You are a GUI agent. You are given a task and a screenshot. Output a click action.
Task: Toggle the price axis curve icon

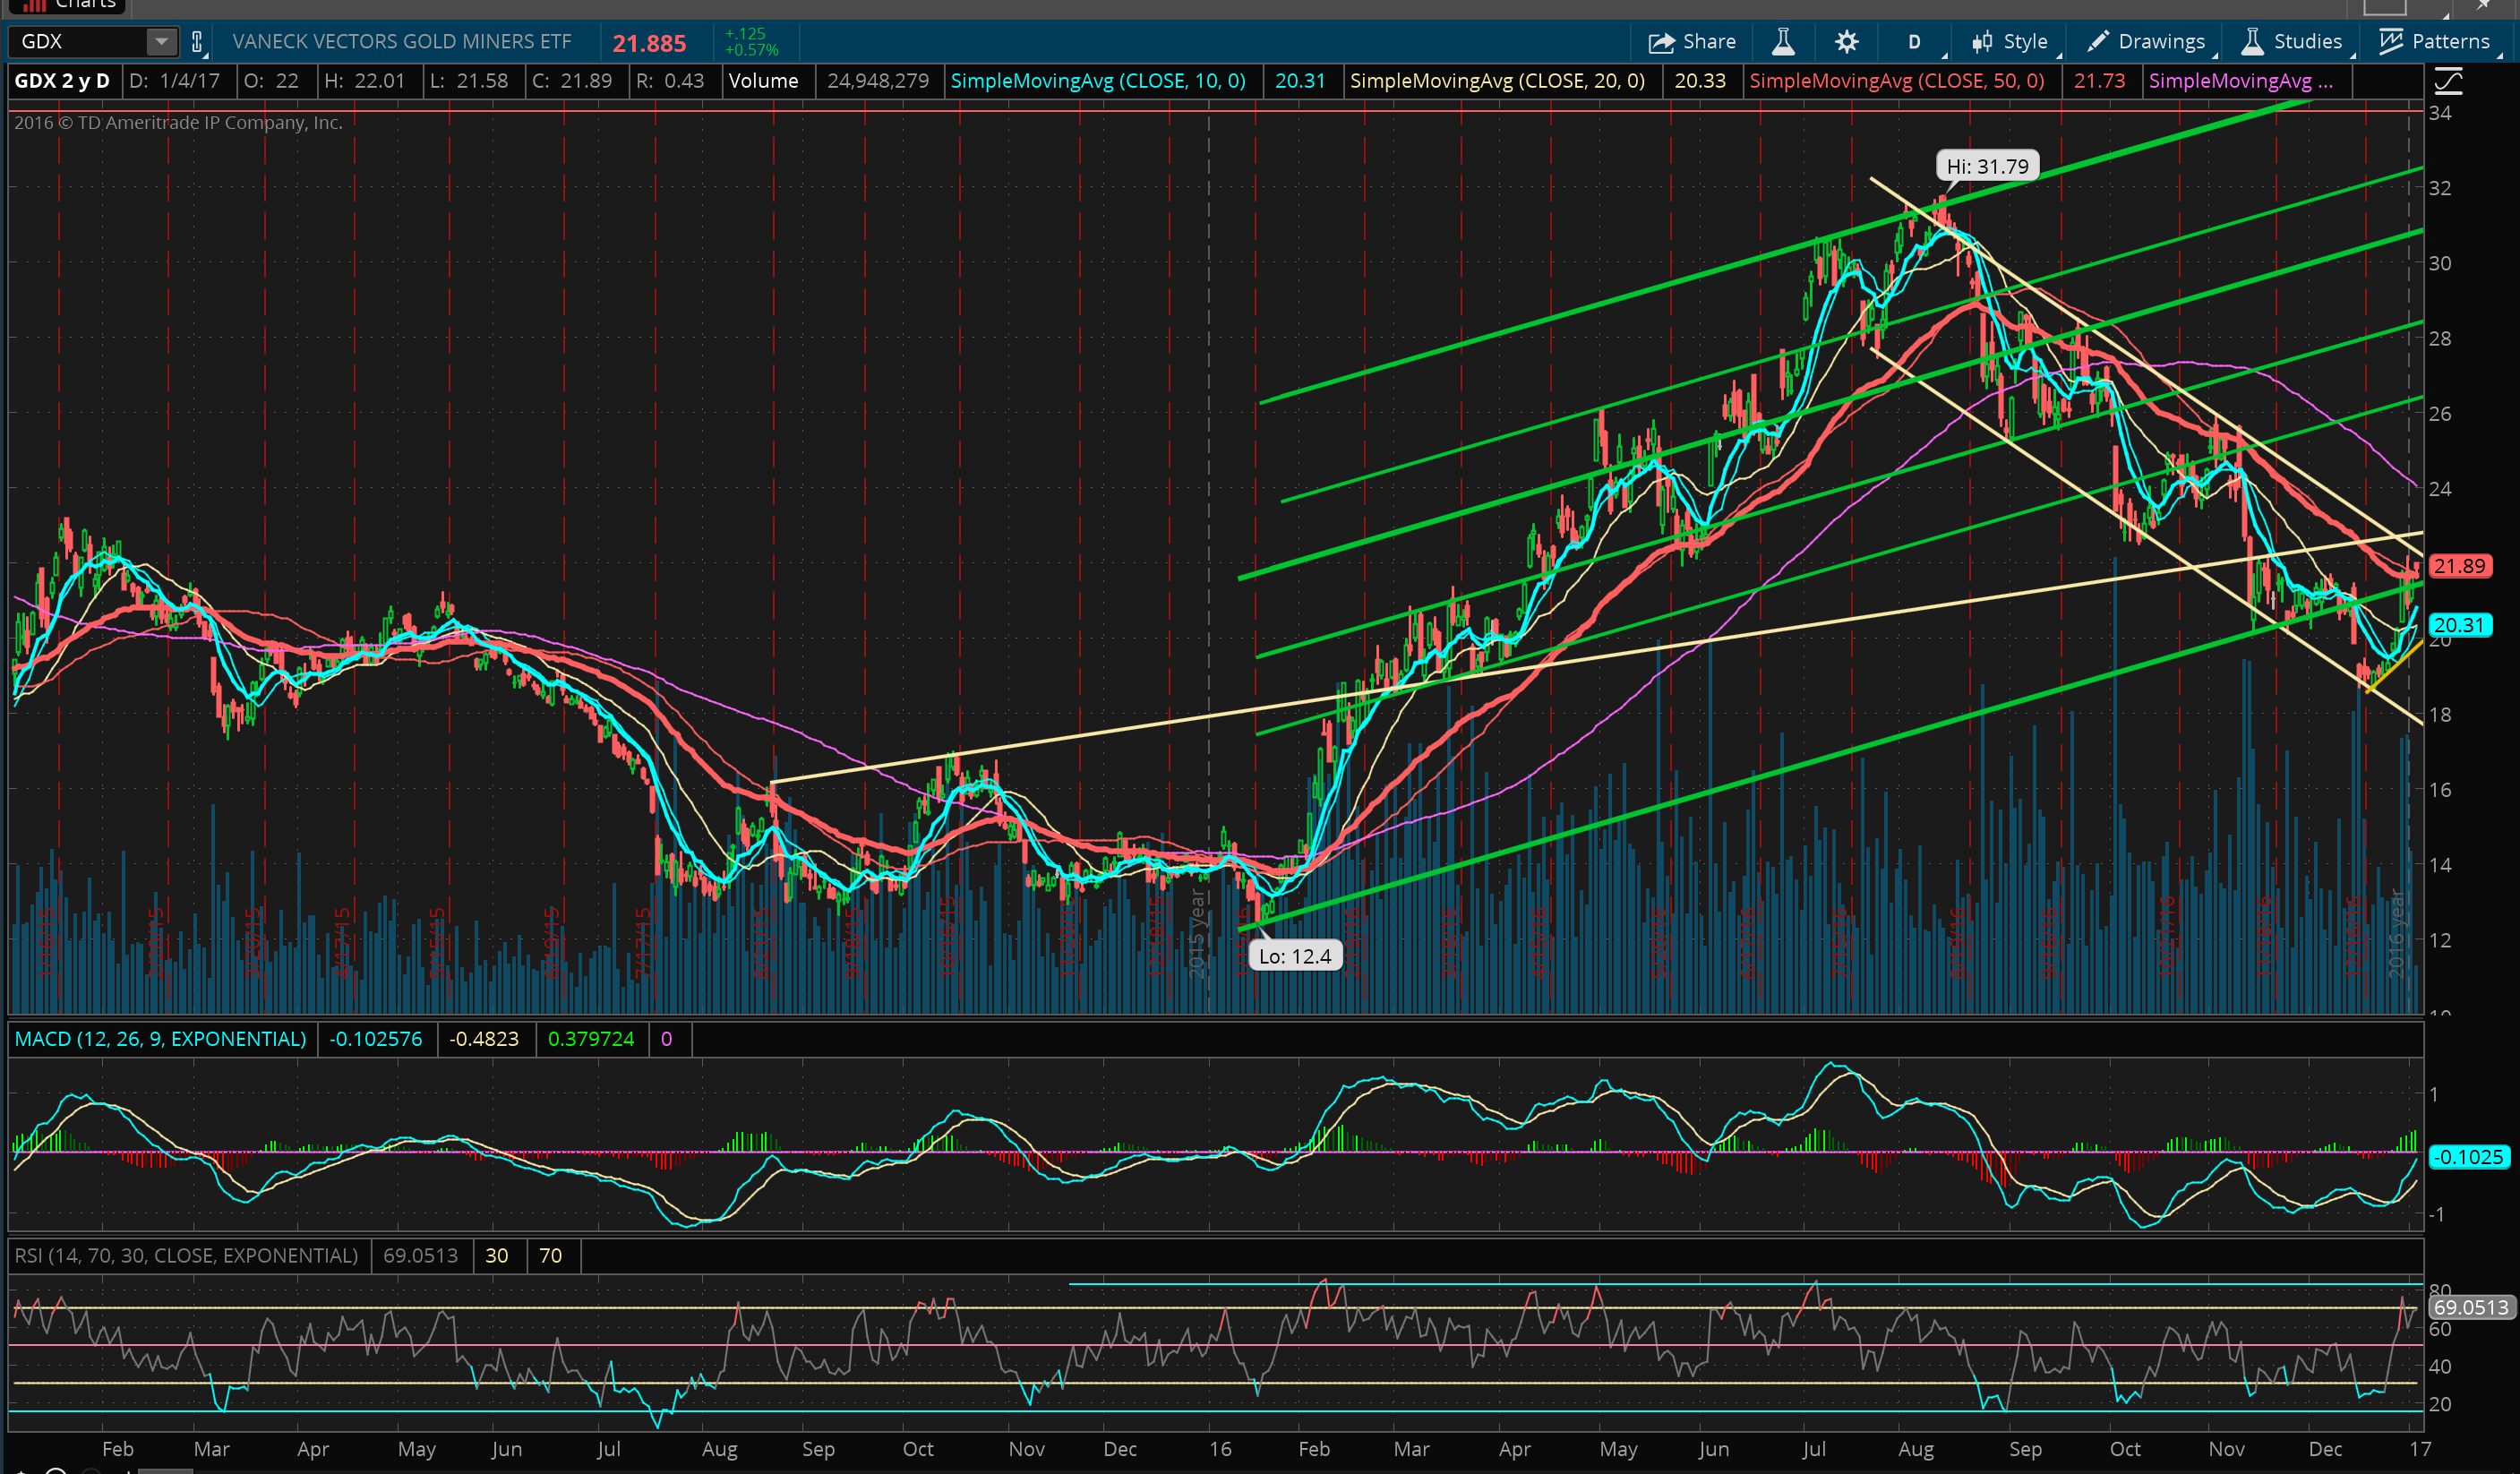[x=2448, y=81]
